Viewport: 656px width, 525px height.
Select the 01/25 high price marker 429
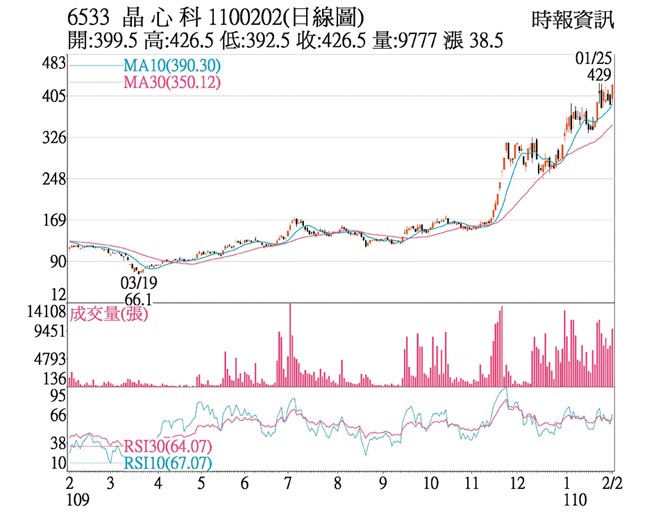point(600,75)
